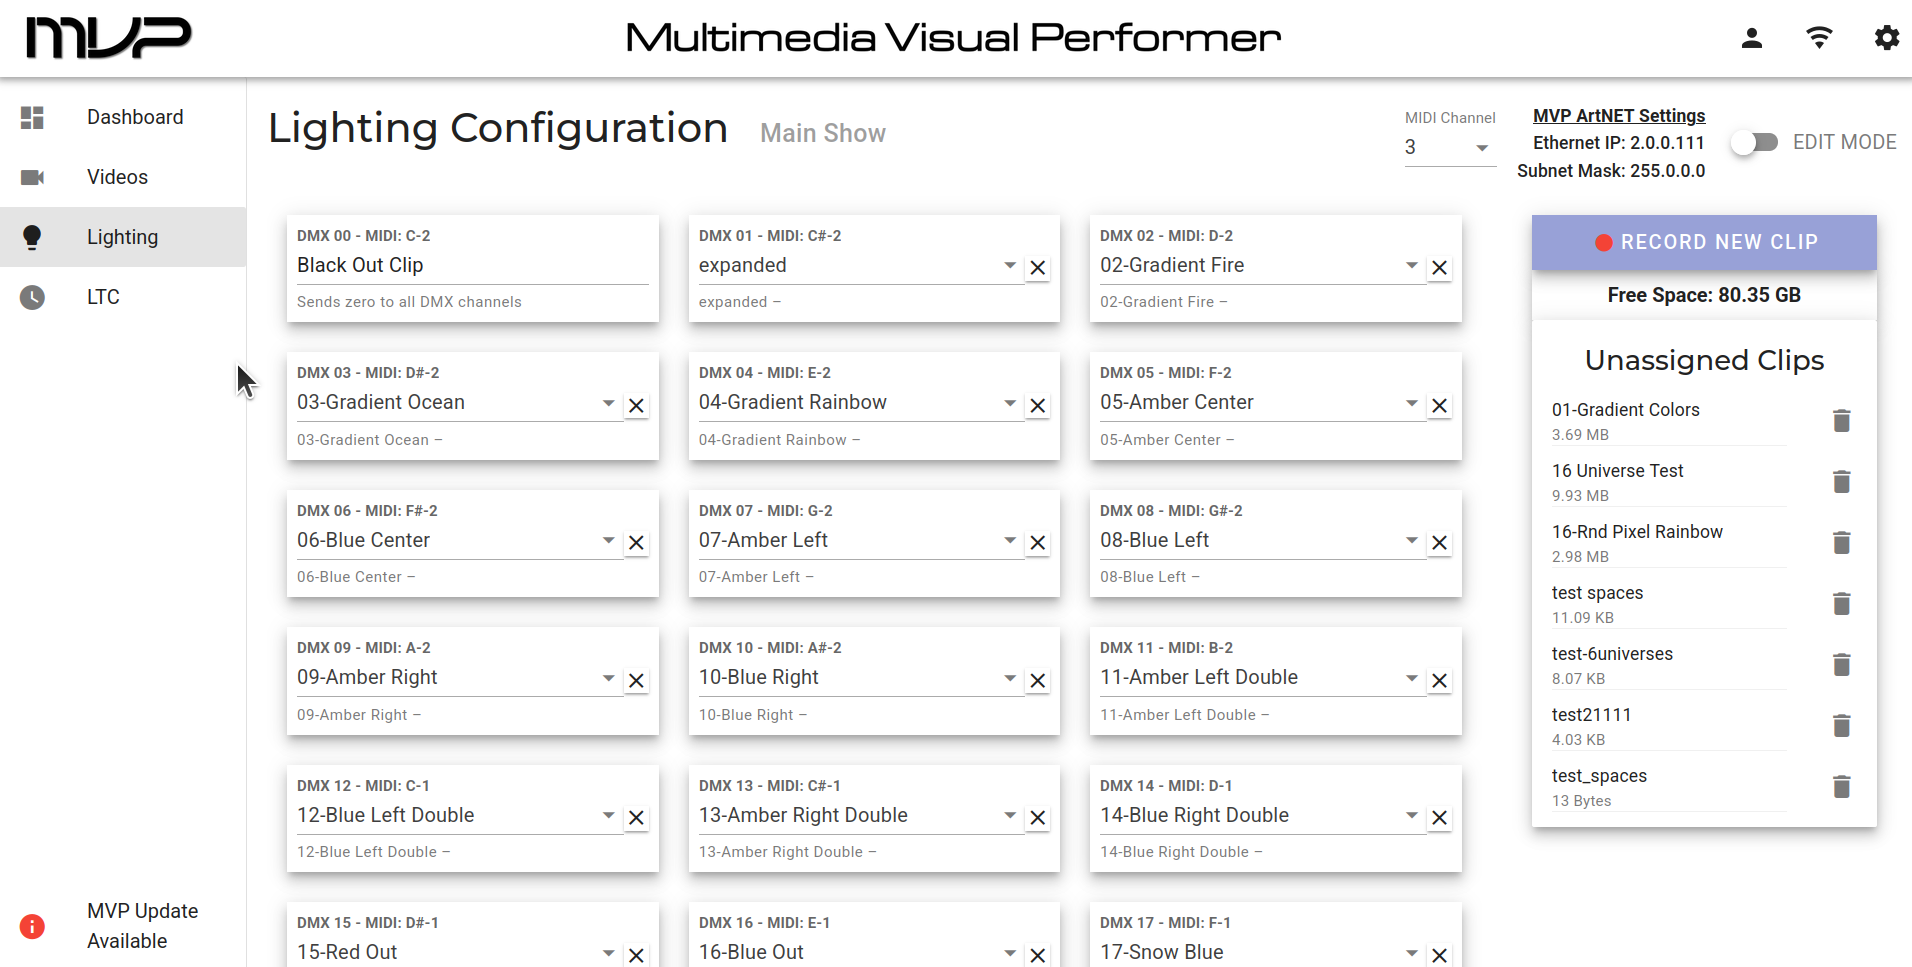Image resolution: width=1912 pixels, height=967 pixels.
Task: Click the MVP Update Available alert icon
Action: pyautogui.click(x=32, y=926)
